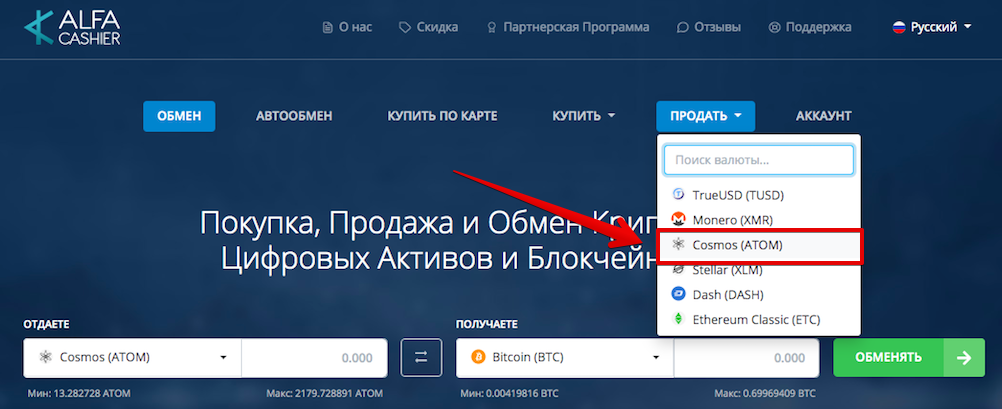This screenshot has width=1002, height=409.
Task: Open the Русский language dropdown
Action: [932, 27]
